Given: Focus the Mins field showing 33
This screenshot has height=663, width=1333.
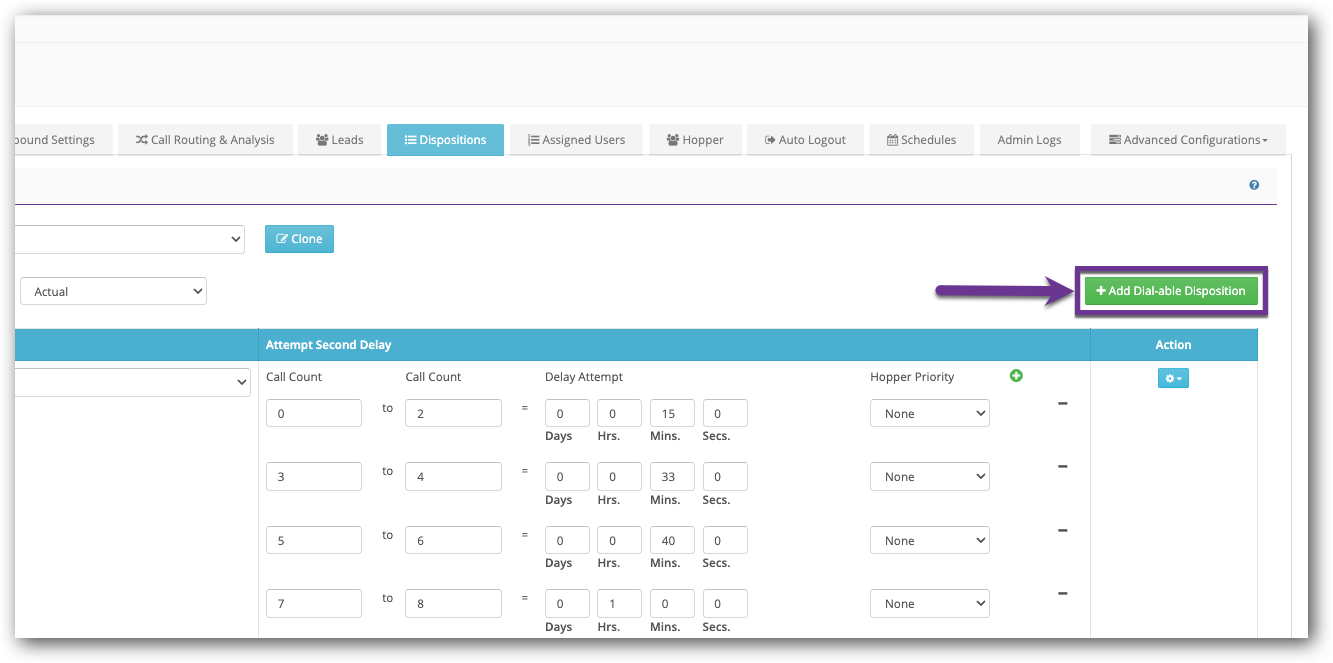Looking at the screenshot, I should 671,476.
